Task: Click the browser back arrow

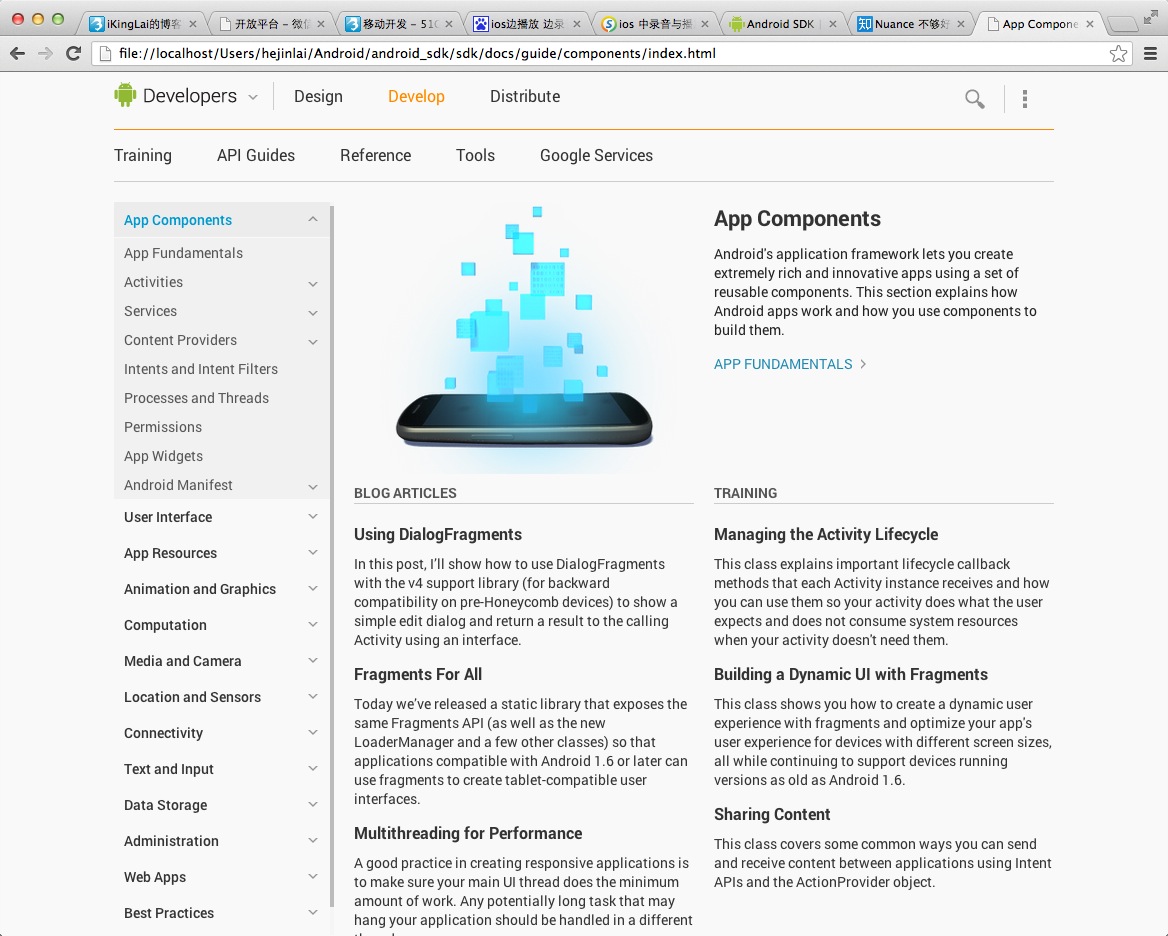Action: coord(18,53)
